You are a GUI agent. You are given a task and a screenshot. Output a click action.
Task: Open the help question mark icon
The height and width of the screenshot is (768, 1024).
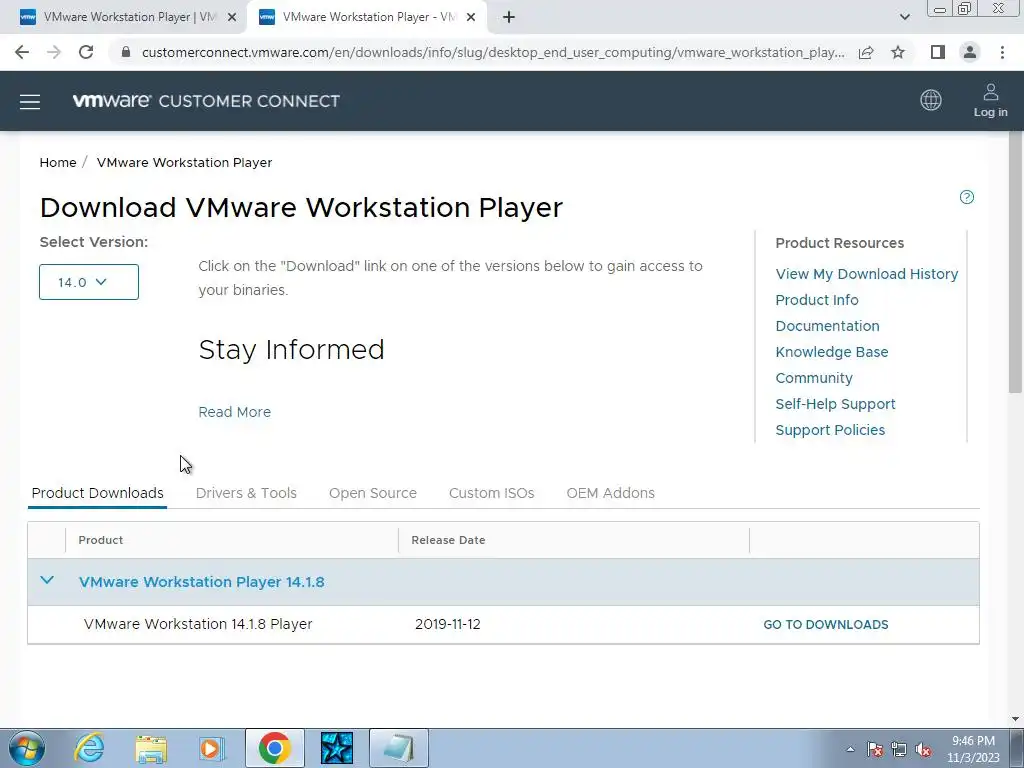click(967, 197)
